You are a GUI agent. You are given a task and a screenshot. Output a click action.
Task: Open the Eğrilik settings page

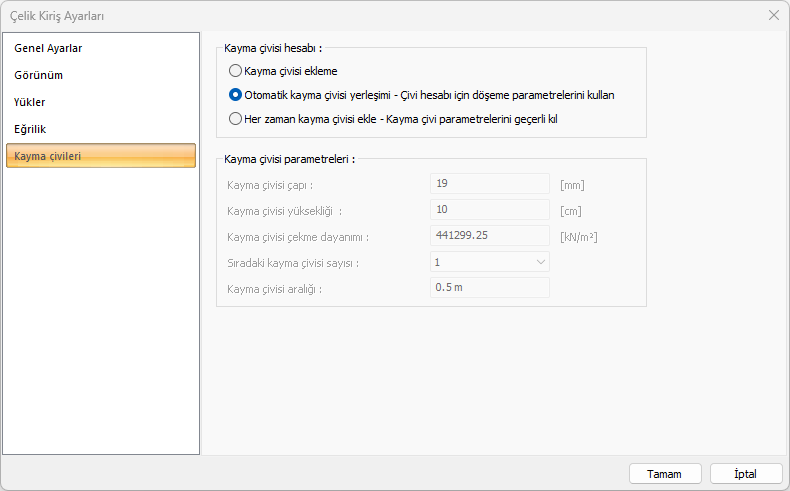tap(31, 129)
